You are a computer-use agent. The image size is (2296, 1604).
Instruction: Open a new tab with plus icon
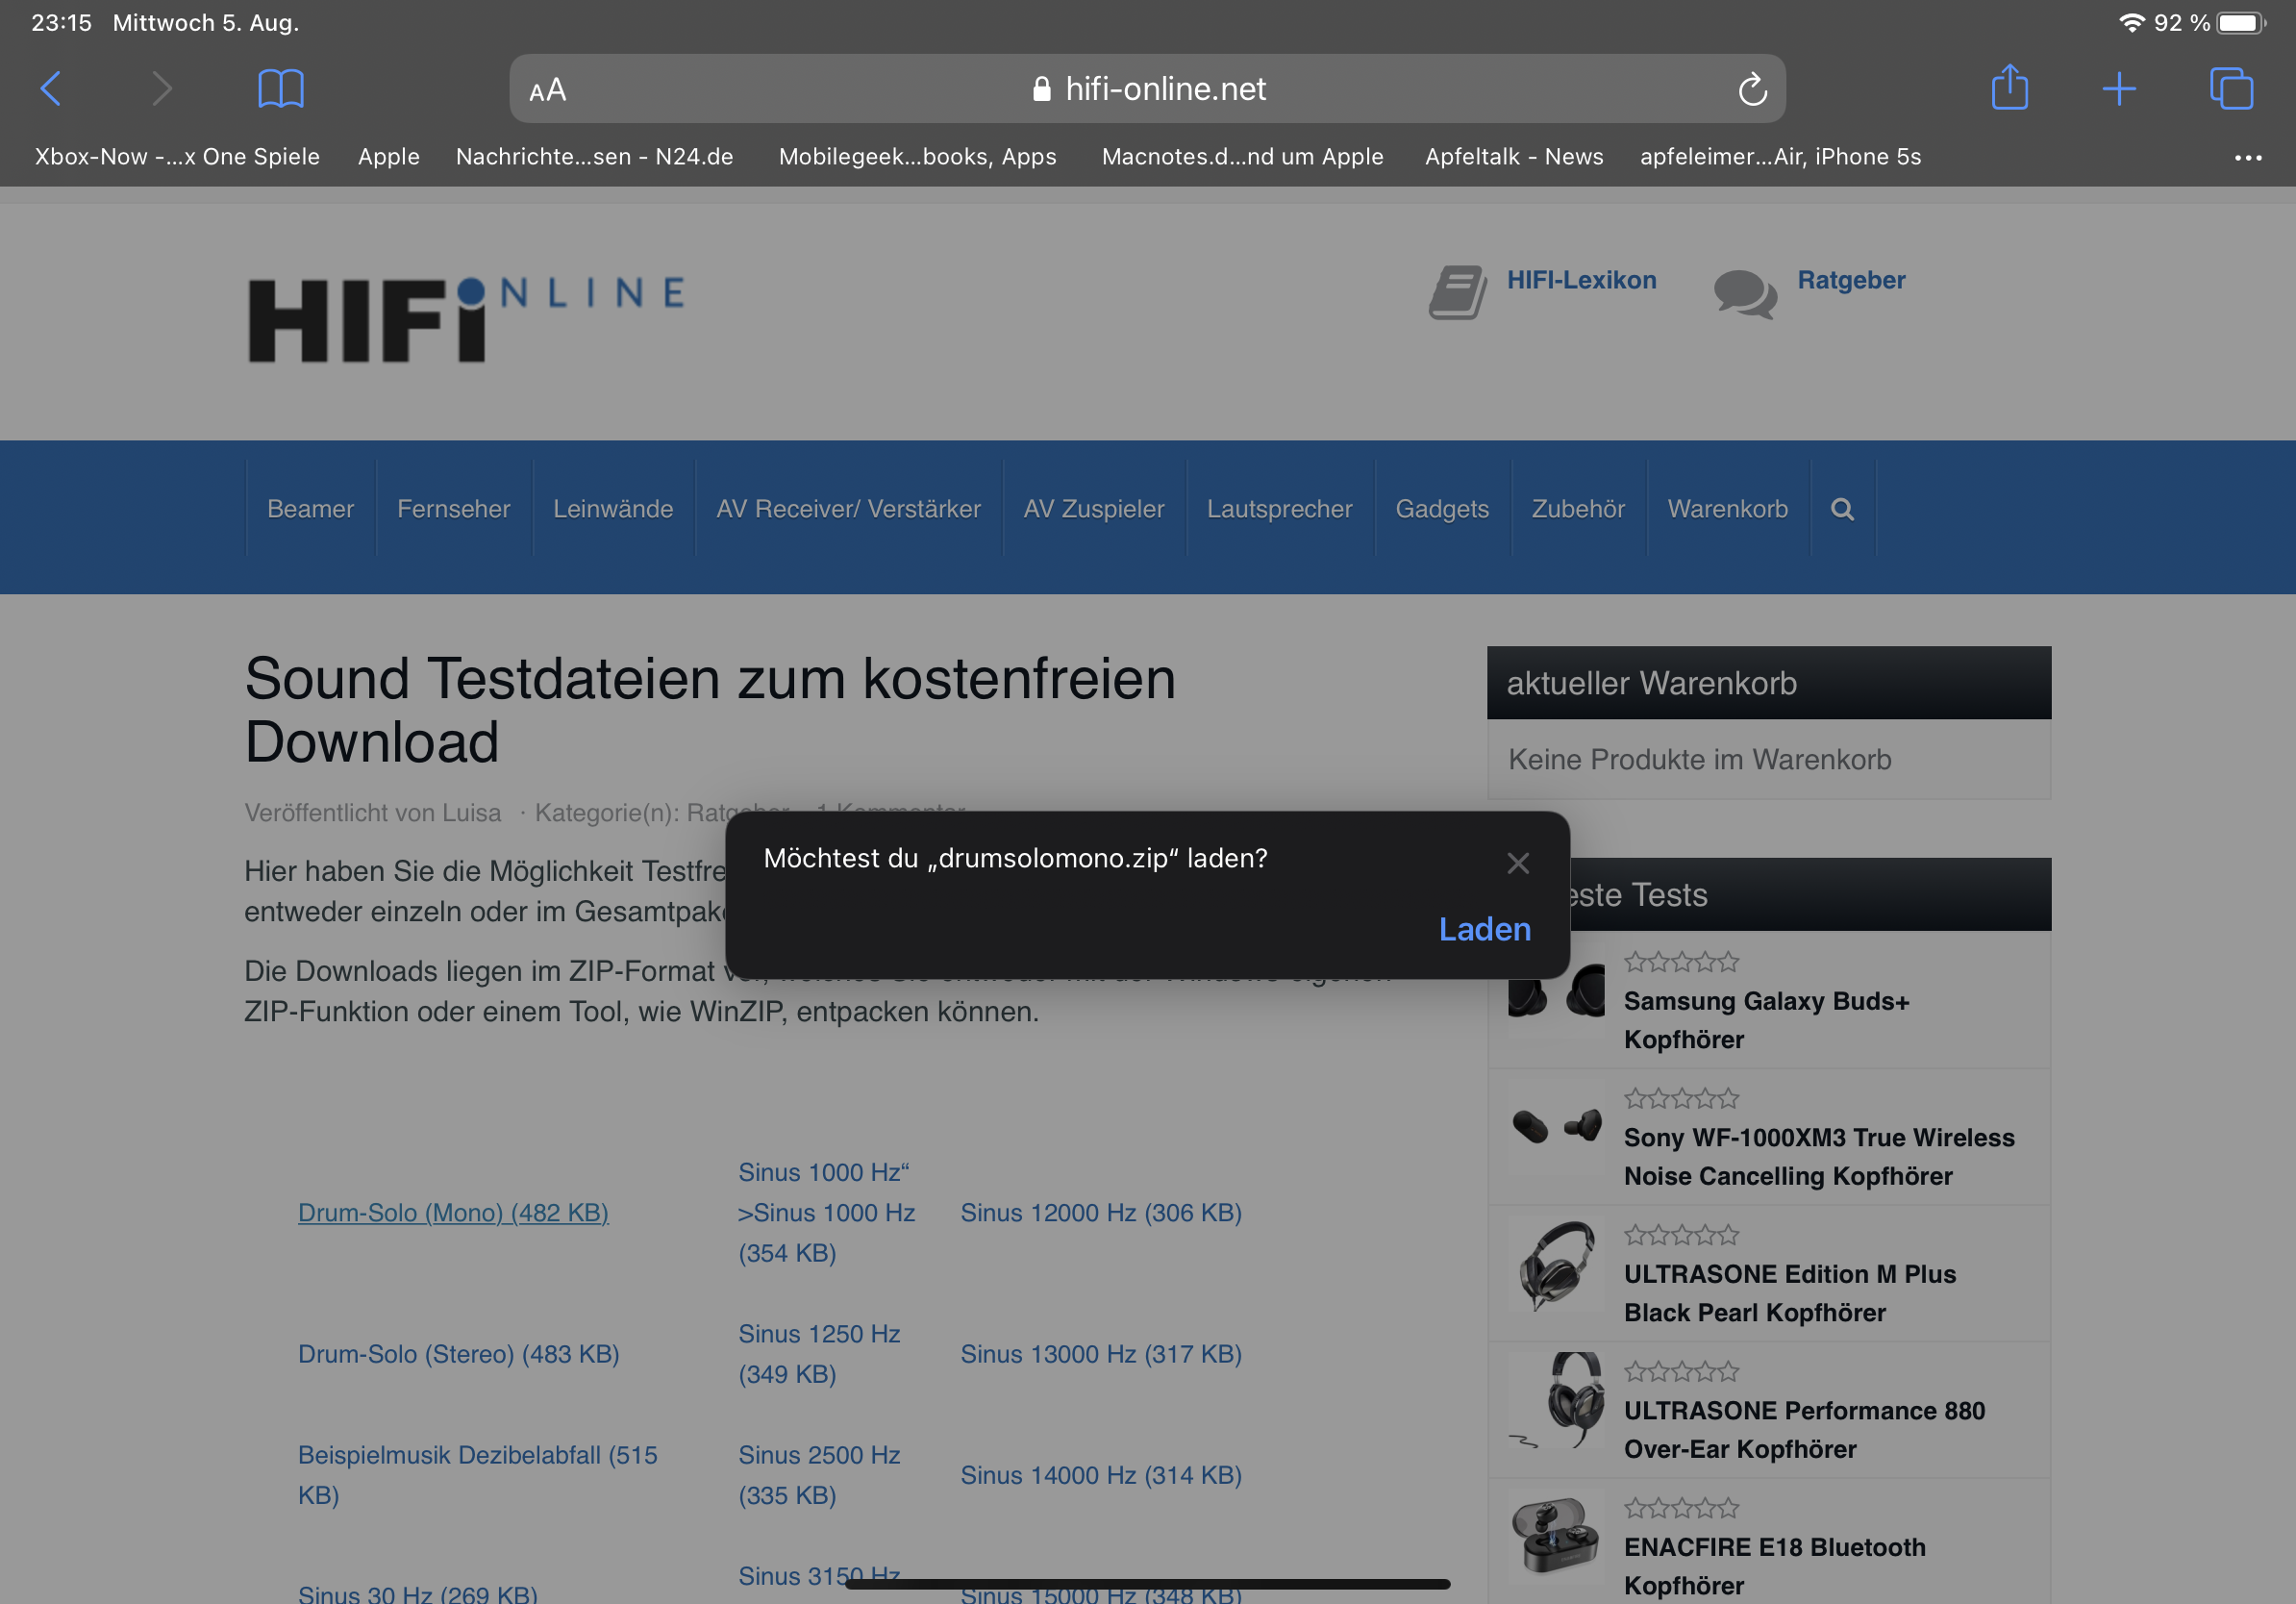[2118, 88]
